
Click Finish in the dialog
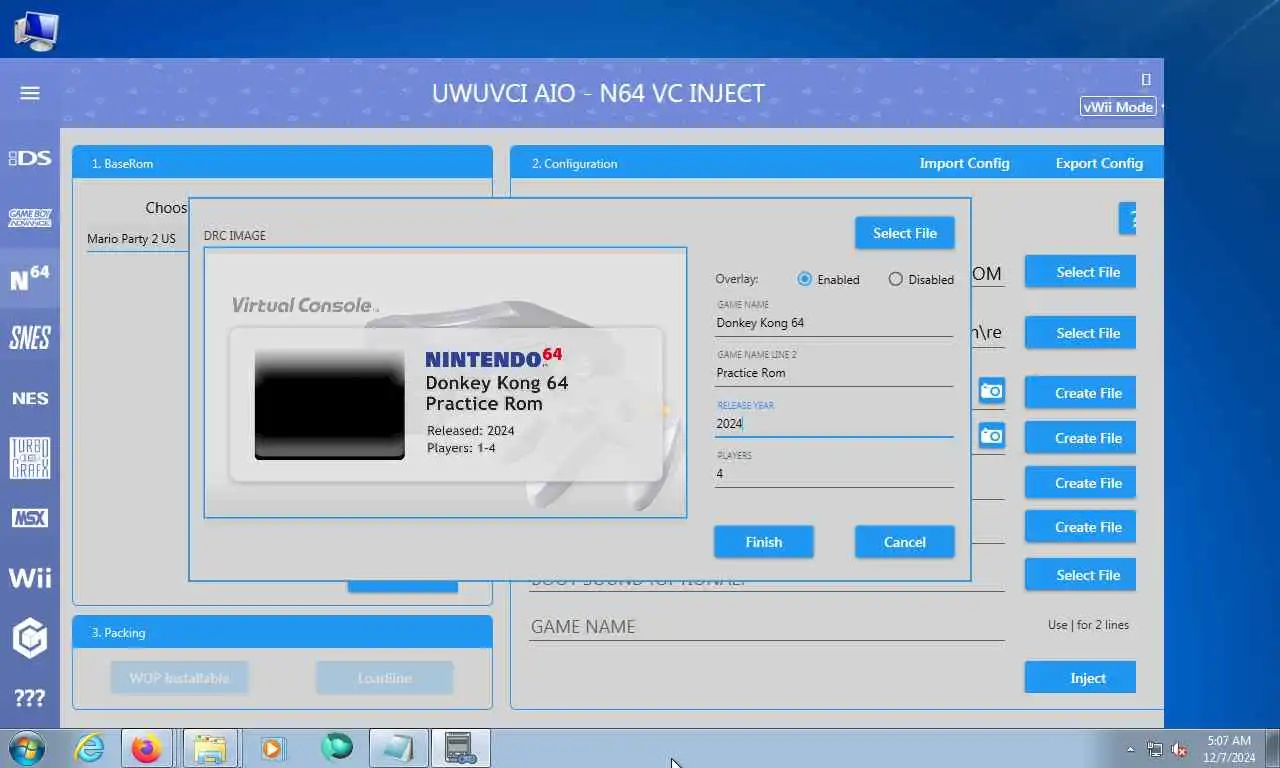(x=763, y=542)
